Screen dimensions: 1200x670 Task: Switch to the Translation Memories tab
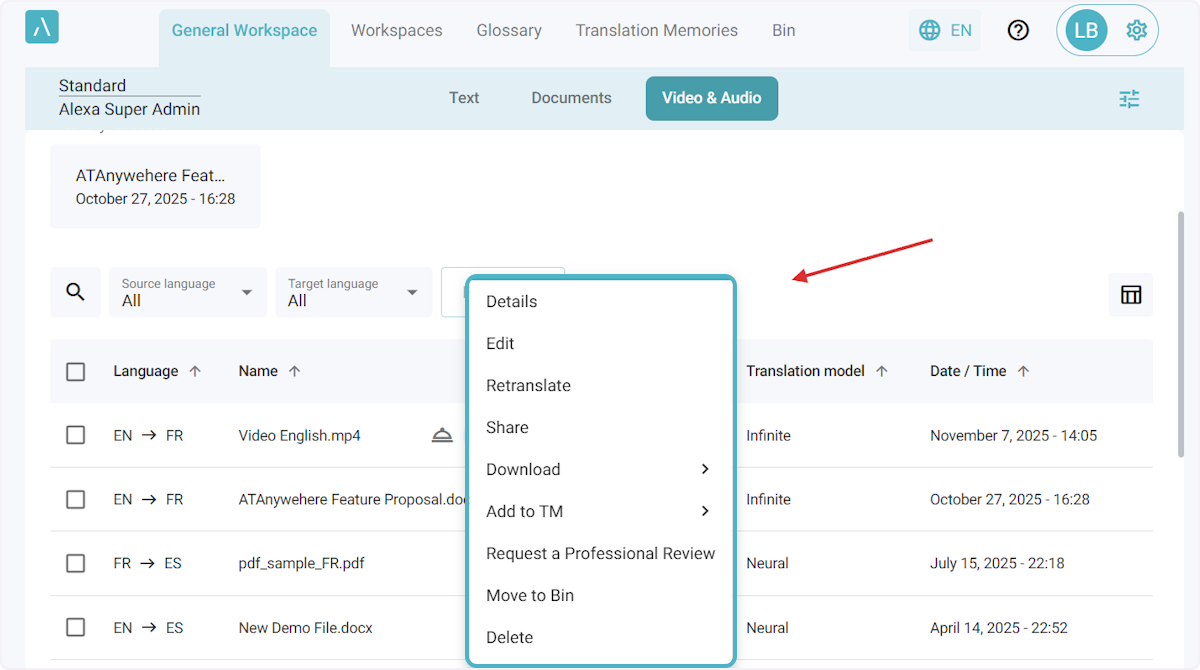point(656,30)
